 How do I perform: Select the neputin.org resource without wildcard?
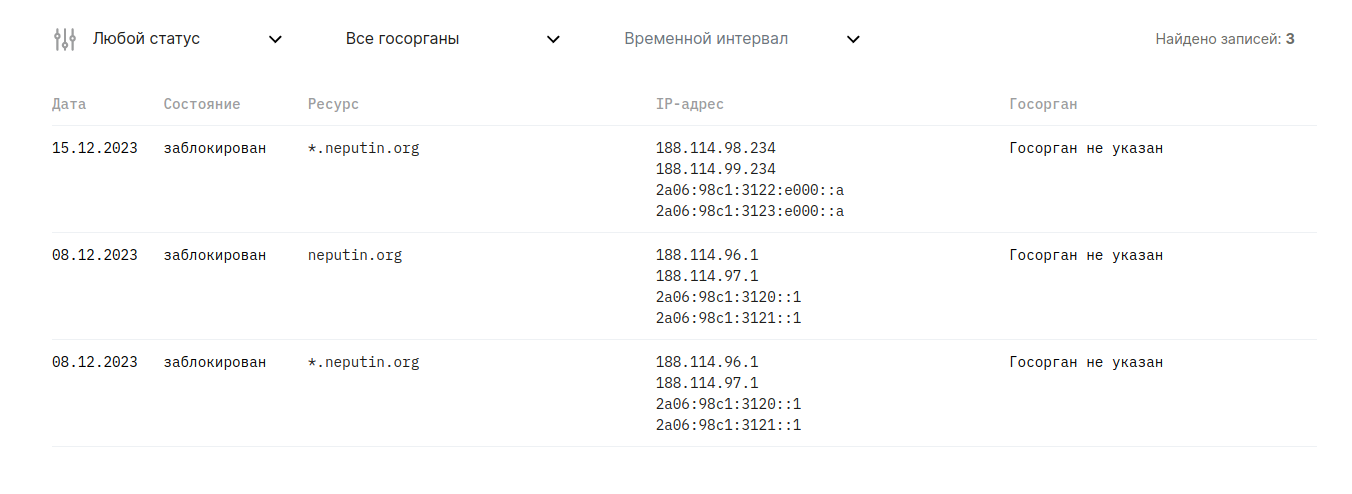click(355, 256)
